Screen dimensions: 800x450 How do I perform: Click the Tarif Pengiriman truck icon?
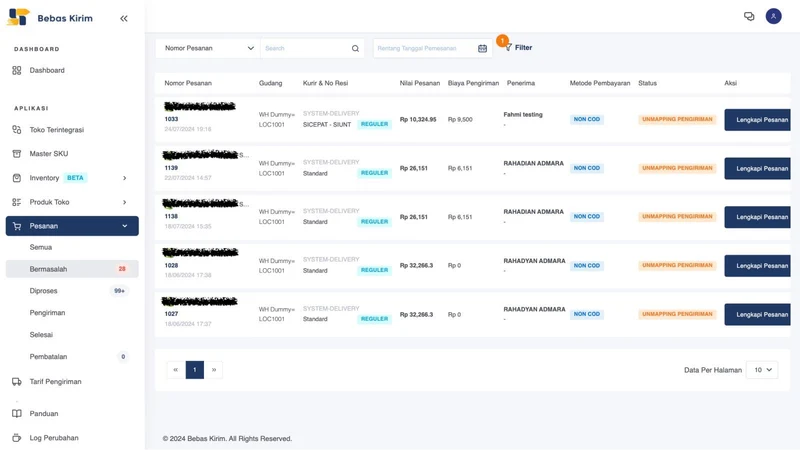[x=17, y=382]
